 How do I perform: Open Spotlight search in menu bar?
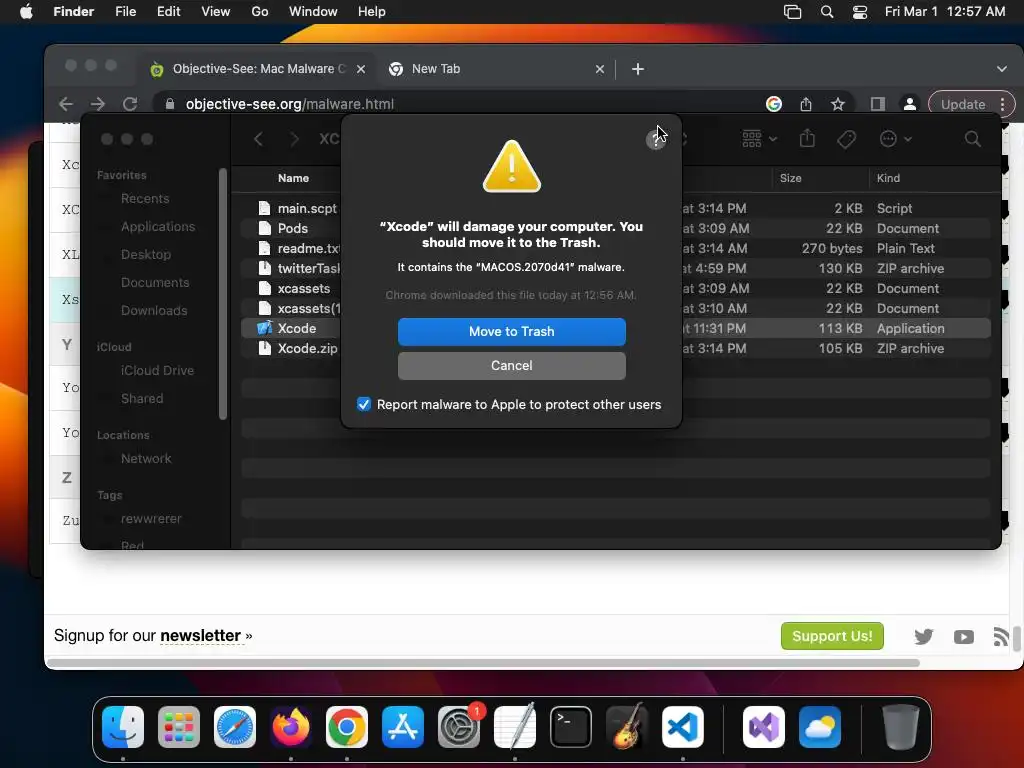[827, 12]
